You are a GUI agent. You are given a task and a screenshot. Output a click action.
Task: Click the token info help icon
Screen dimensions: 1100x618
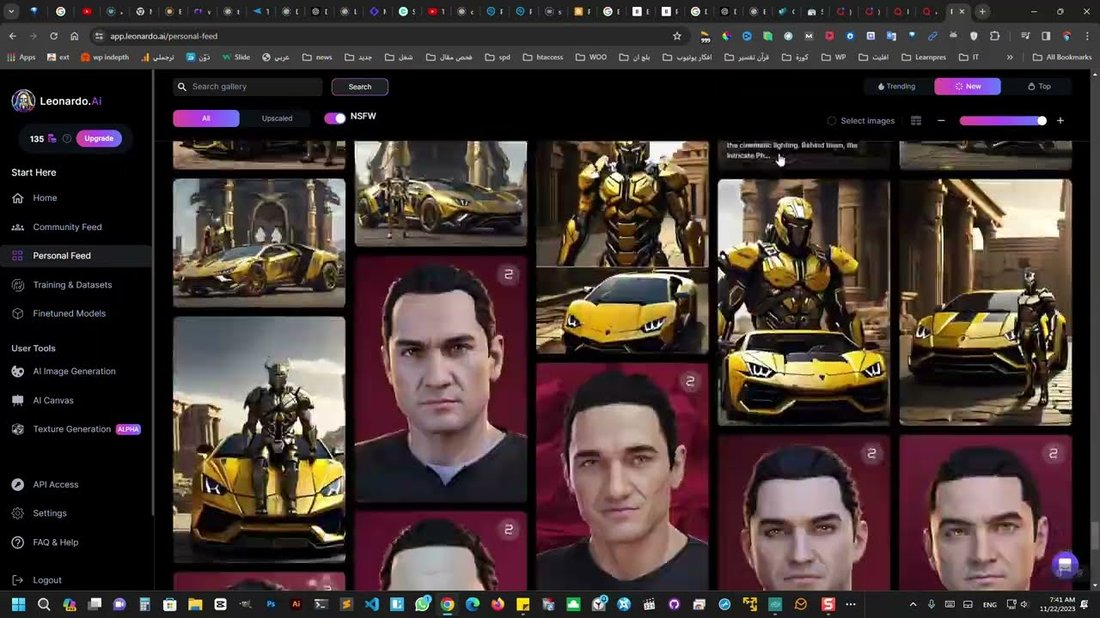pyautogui.click(x=67, y=139)
